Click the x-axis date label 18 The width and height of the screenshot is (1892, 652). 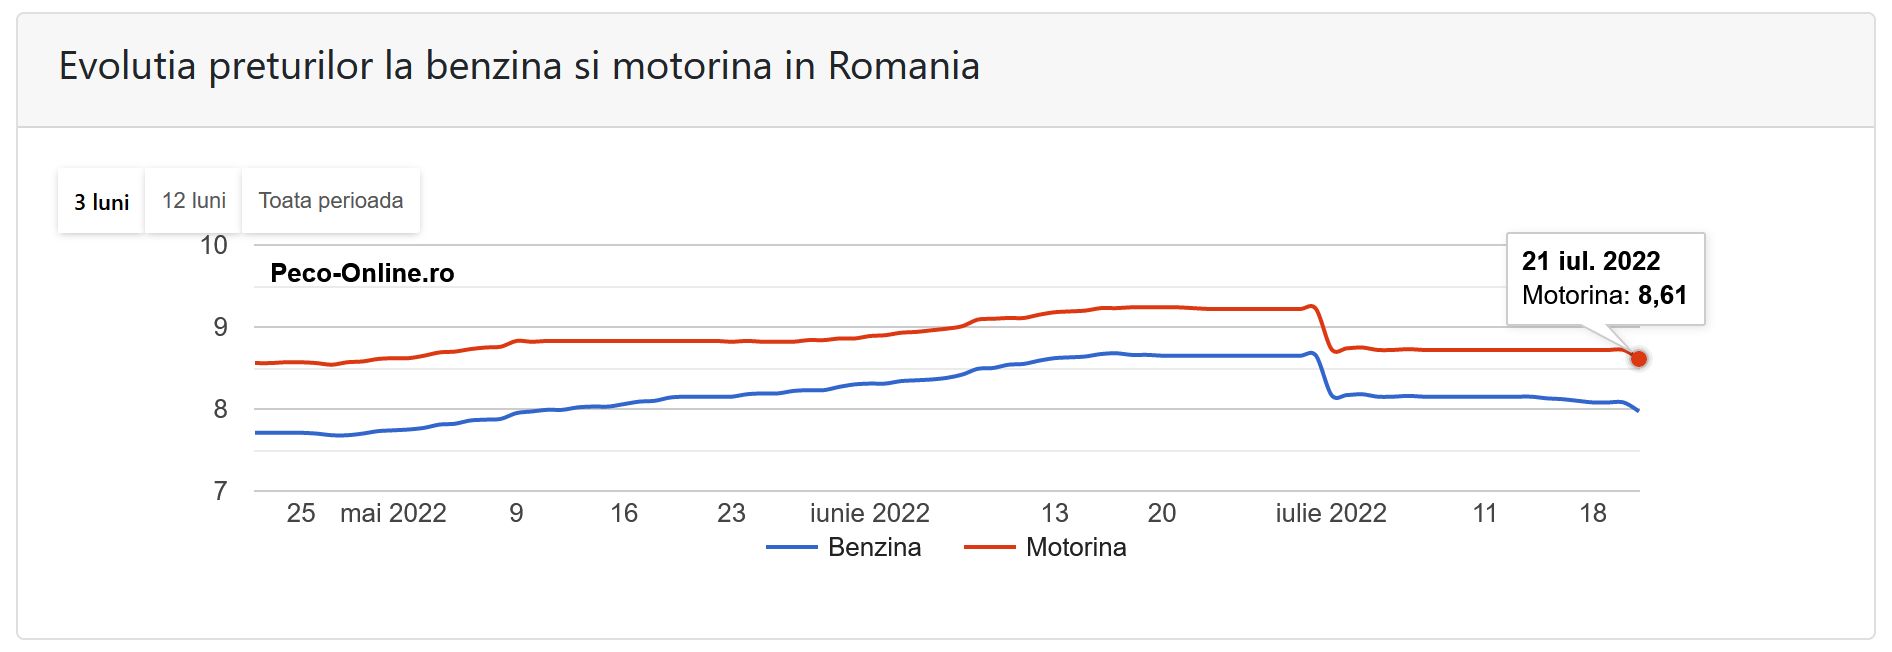pyautogui.click(x=1592, y=513)
